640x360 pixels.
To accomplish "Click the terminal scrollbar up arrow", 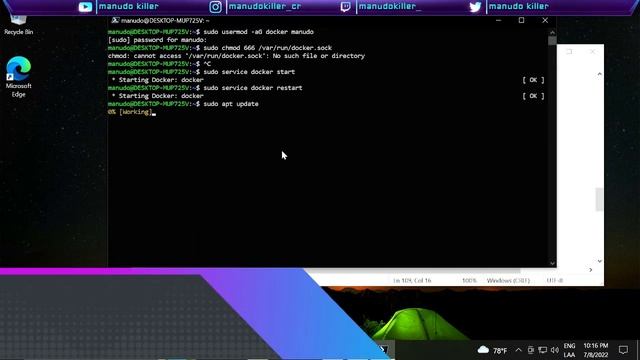I will (552, 32).
